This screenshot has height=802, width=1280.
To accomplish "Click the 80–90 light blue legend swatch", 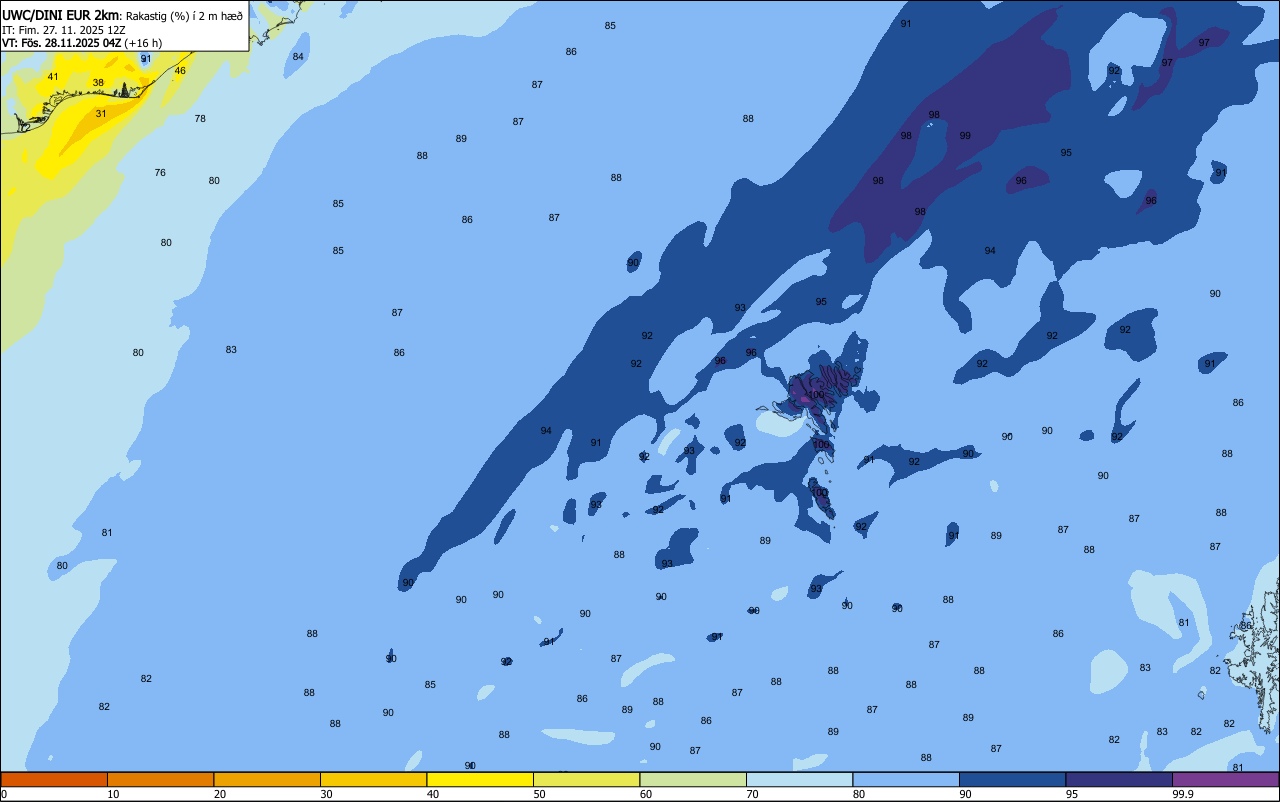I will (906, 779).
